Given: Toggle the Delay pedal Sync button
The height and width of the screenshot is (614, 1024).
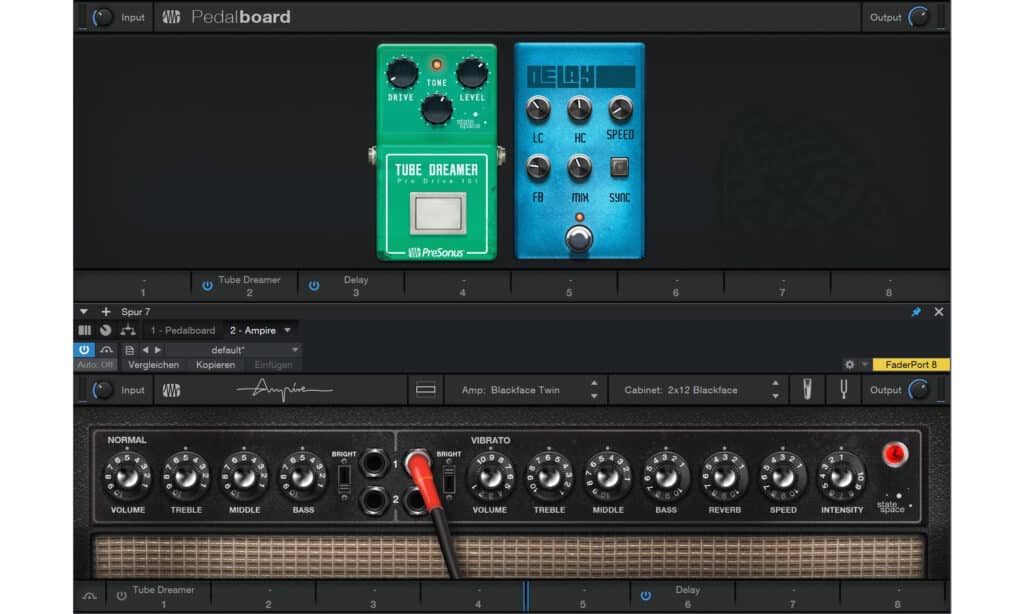Looking at the screenshot, I should (619, 167).
